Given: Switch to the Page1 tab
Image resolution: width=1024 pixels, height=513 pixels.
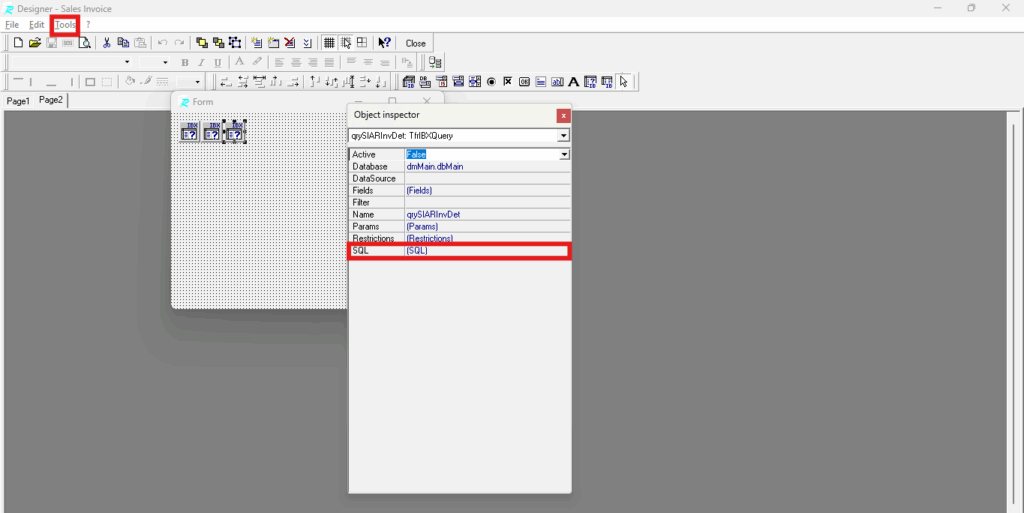Looking at the screenshot, I should click(x=18, y=101).
